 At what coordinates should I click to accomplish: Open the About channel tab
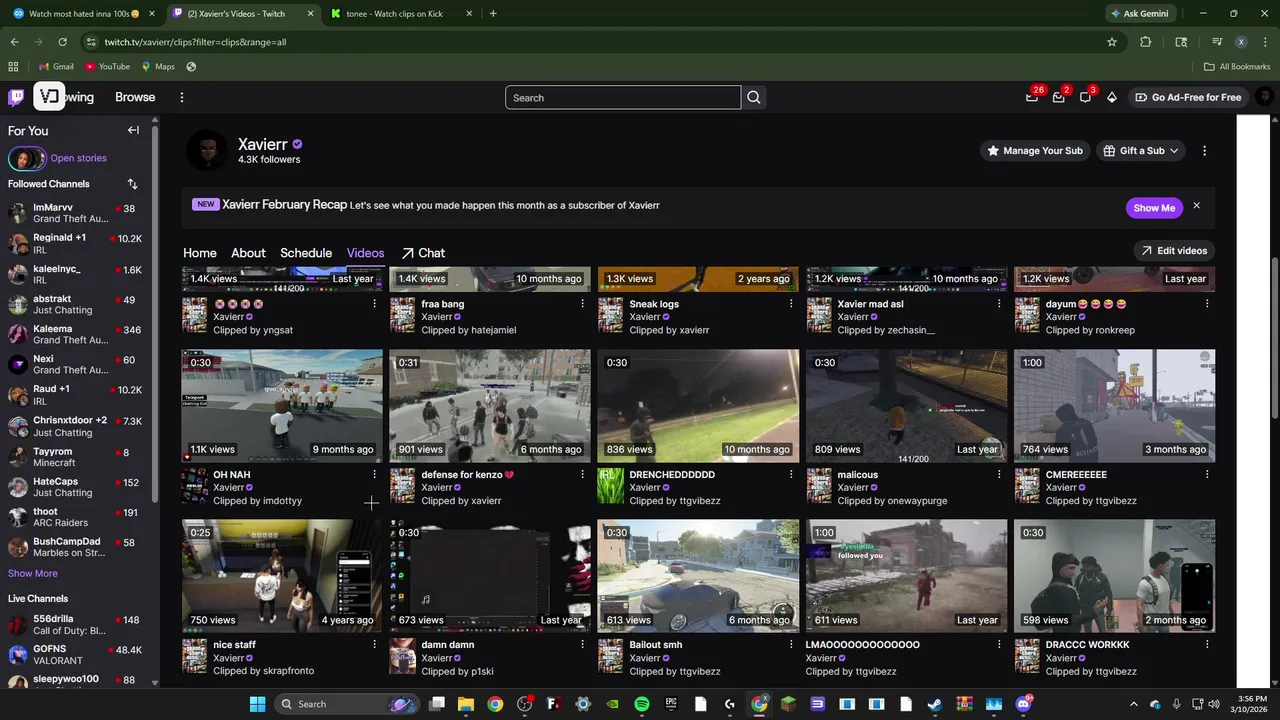[x=248, y=253]
